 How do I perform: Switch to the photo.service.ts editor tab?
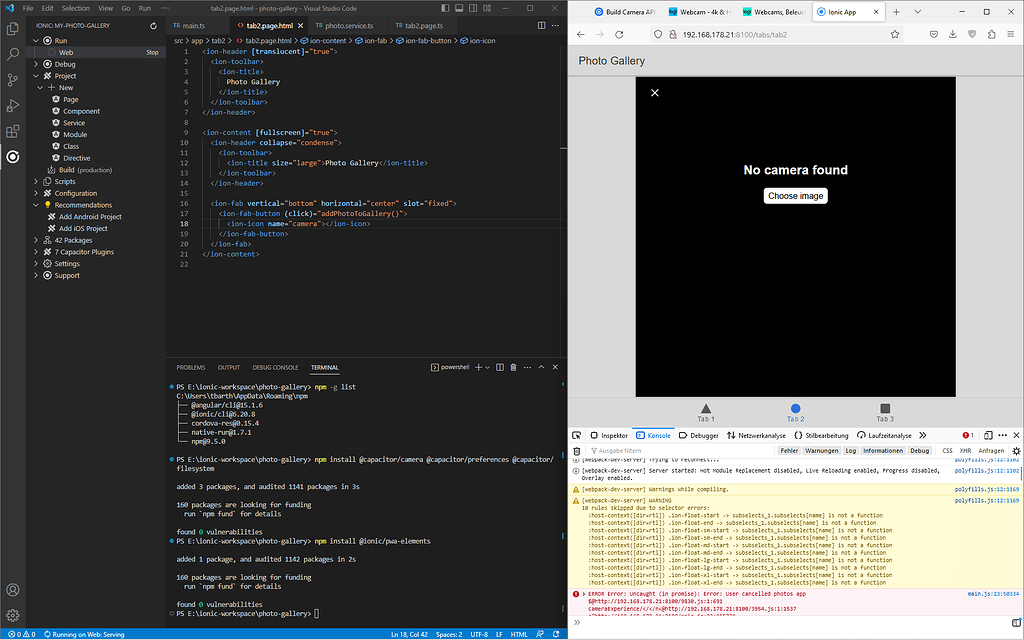point(349,25)
